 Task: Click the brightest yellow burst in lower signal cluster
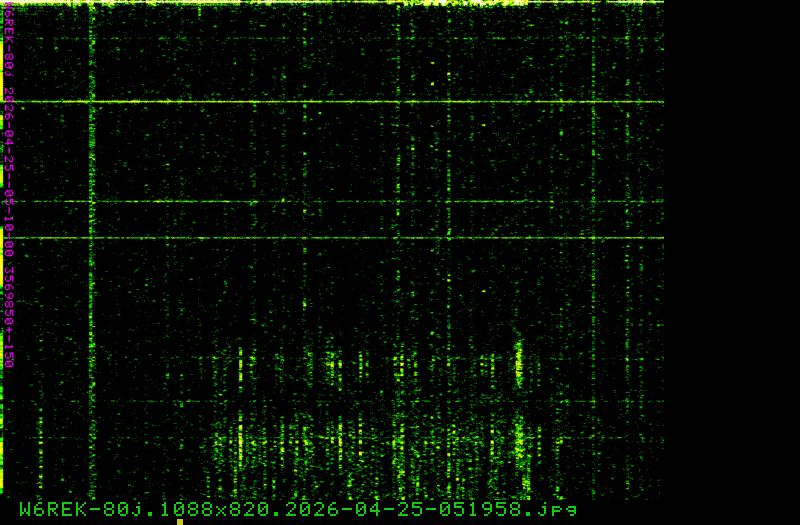(x=520, y=442)
